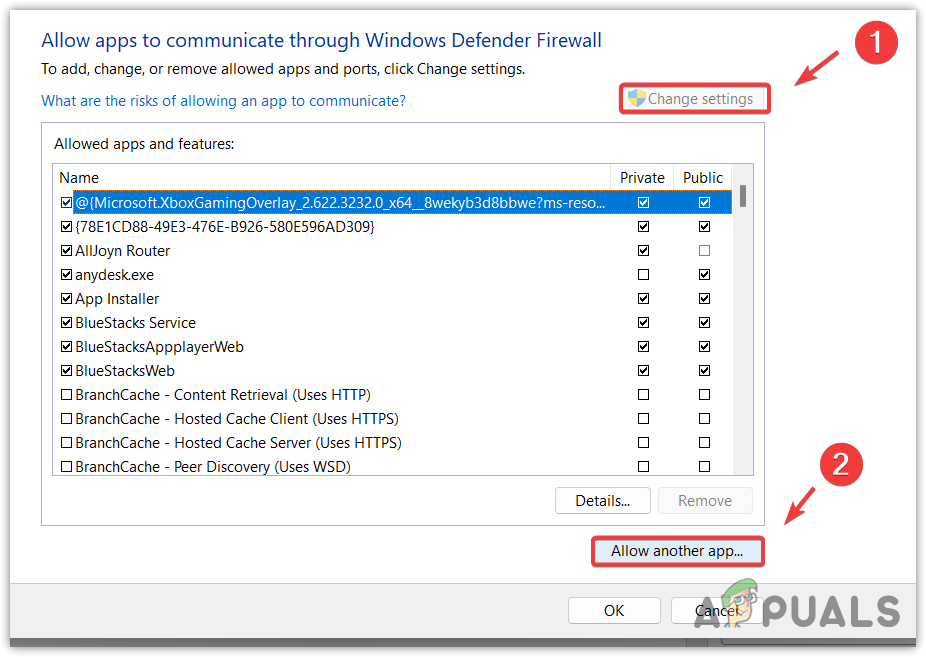Viewport: 926px width, 657px height.
Task: Uncheck anydesk.exe in the allowed apps list
Action: 66,274
